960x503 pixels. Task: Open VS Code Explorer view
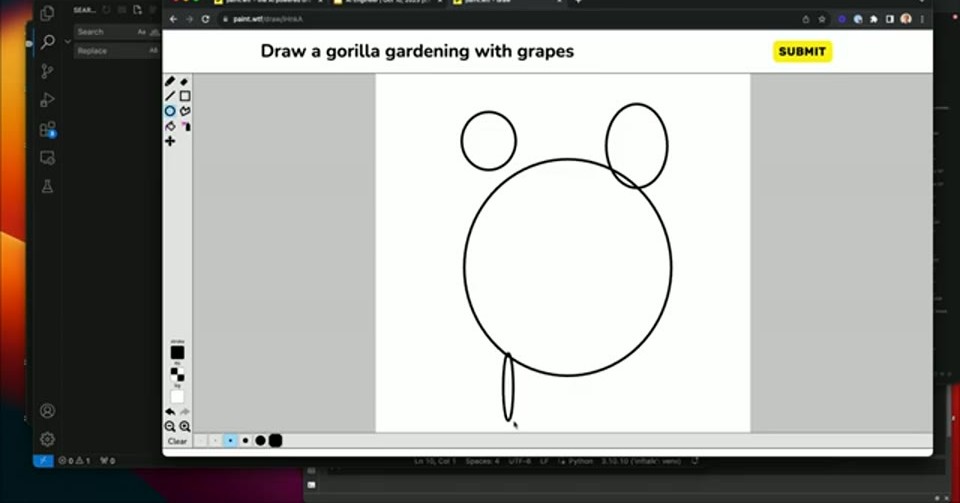point(47,13)
